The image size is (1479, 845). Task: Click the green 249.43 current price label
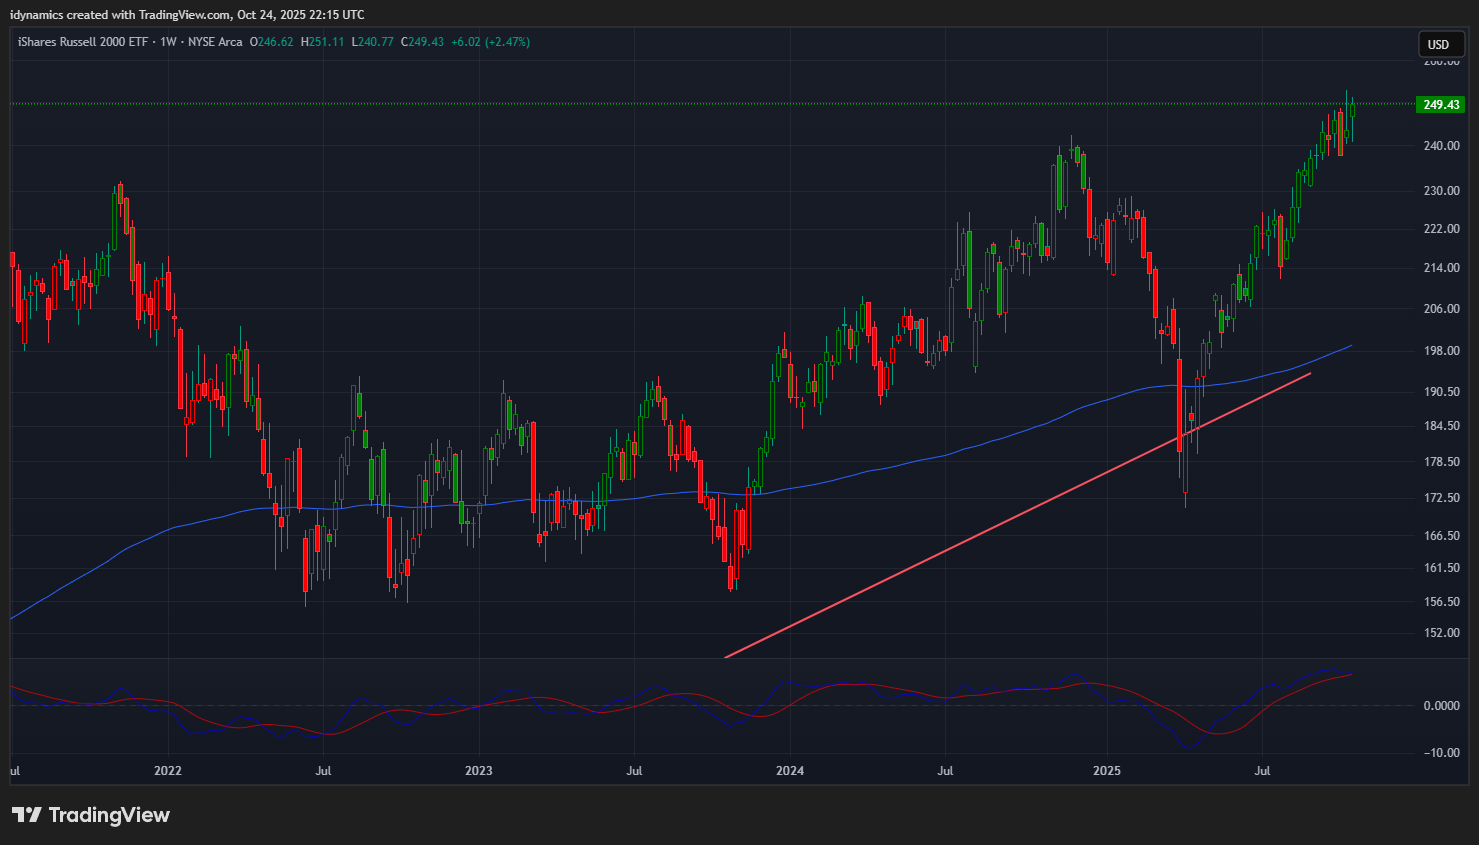pos(1441,105)
